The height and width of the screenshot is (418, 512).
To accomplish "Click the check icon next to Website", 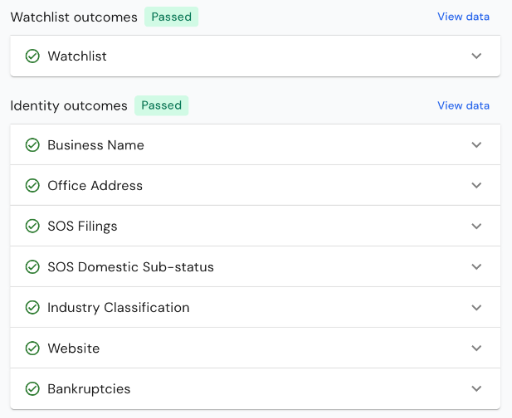I will (32, 348).
